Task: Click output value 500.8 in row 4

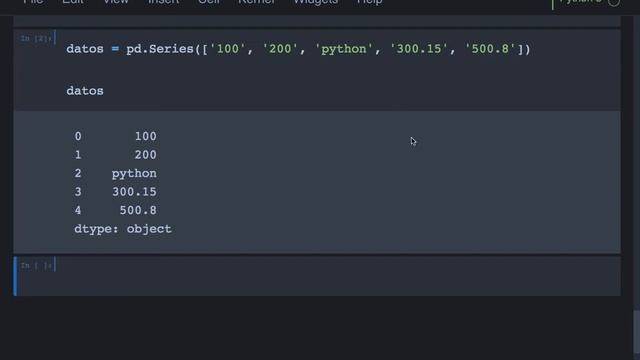Action: pyautogui.click(x=138, y=210)
